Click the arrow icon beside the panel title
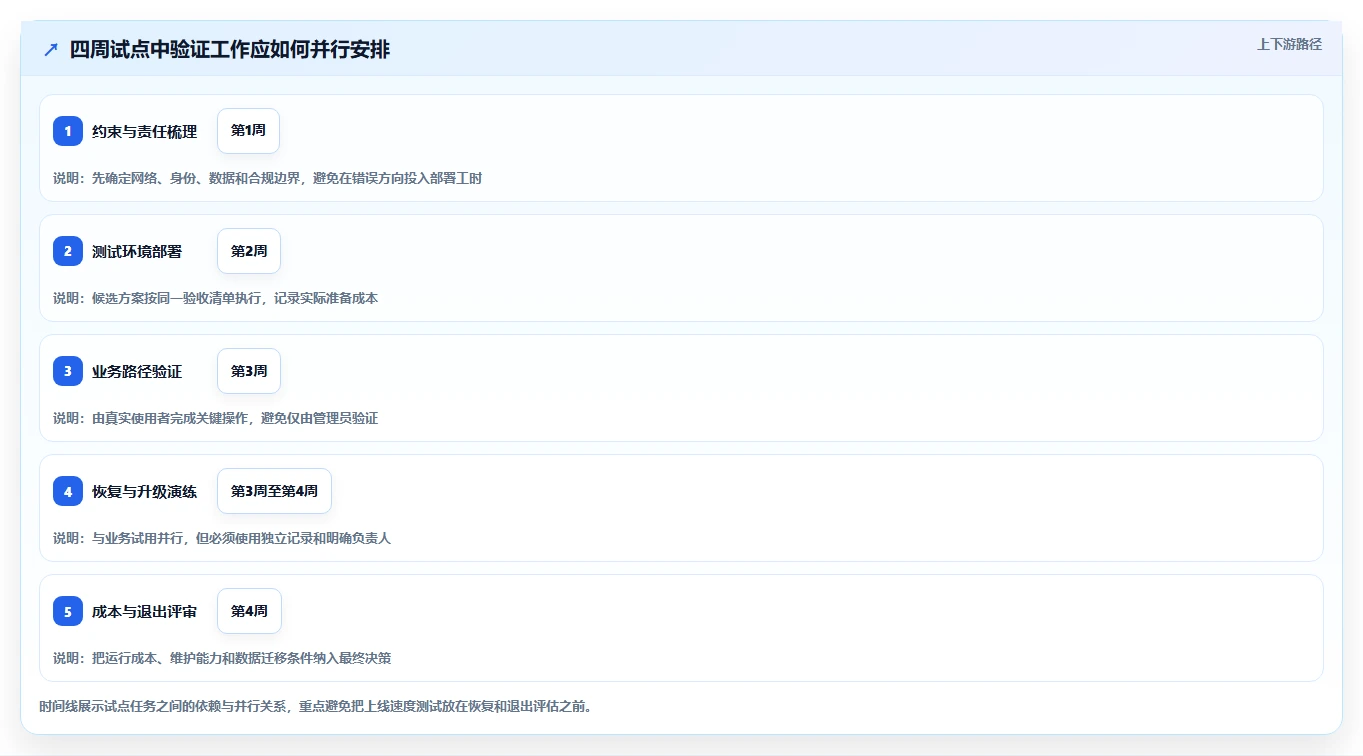The height and width of the screenshot is (756, 1363). (51, 50)
